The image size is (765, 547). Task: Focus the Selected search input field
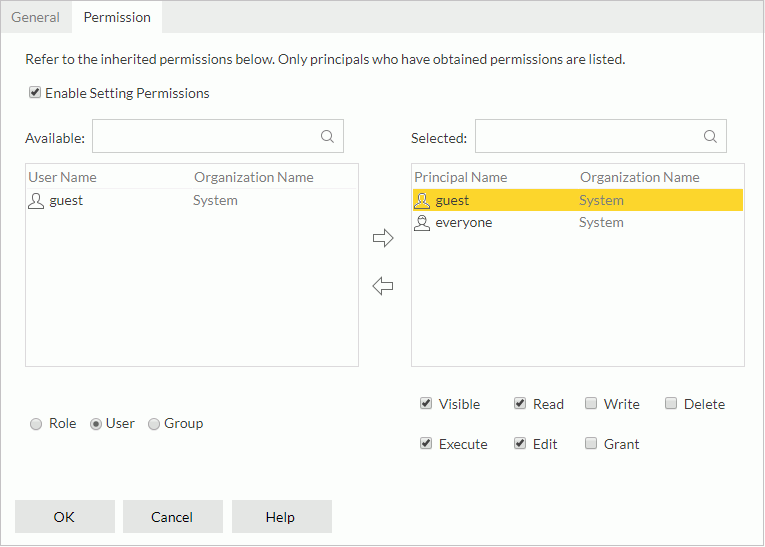tap(601, 136)
